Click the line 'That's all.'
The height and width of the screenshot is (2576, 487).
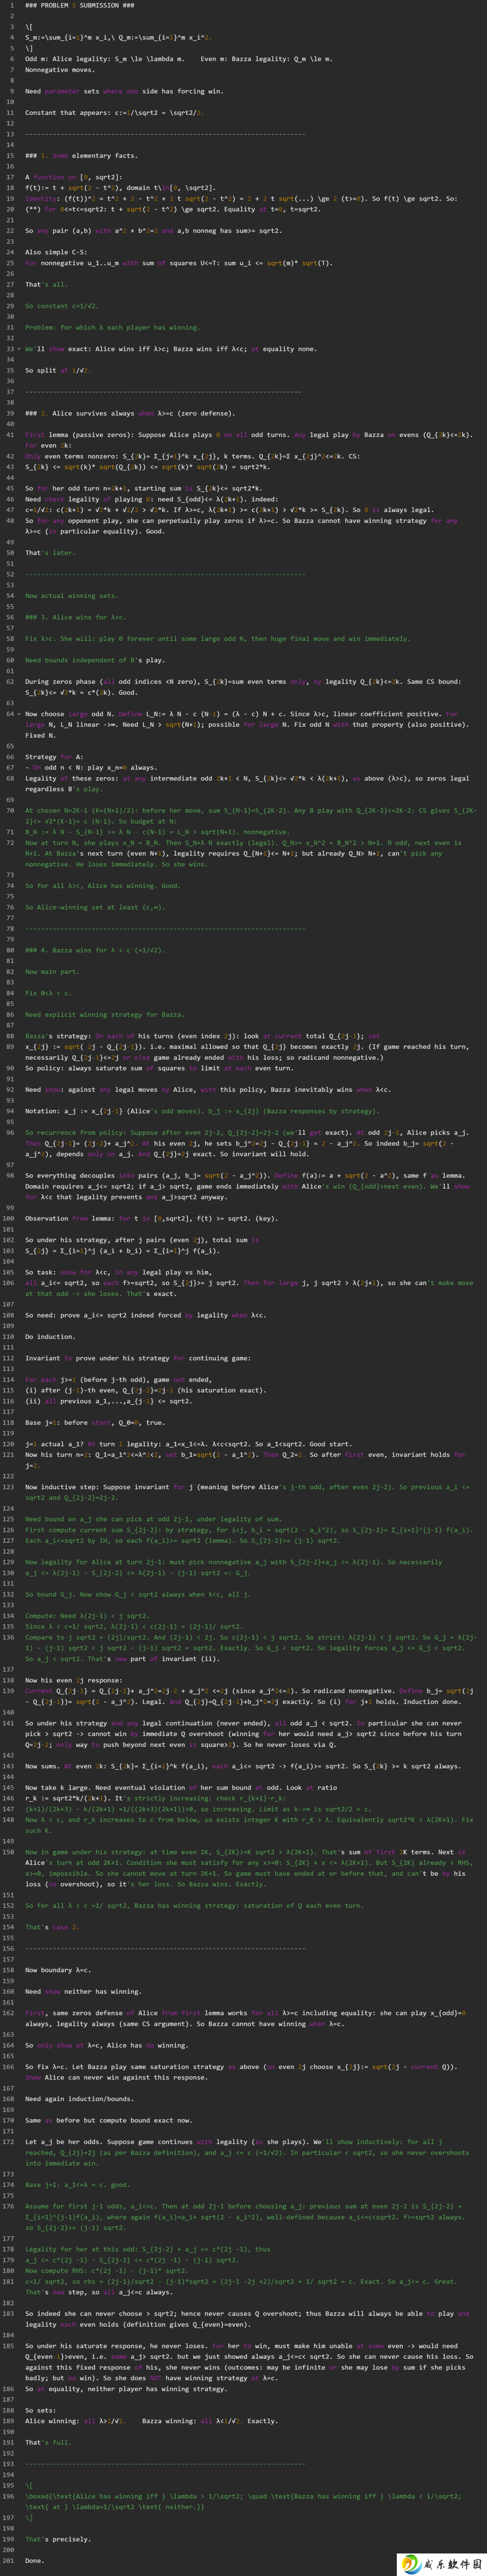[x=46, y=285]
